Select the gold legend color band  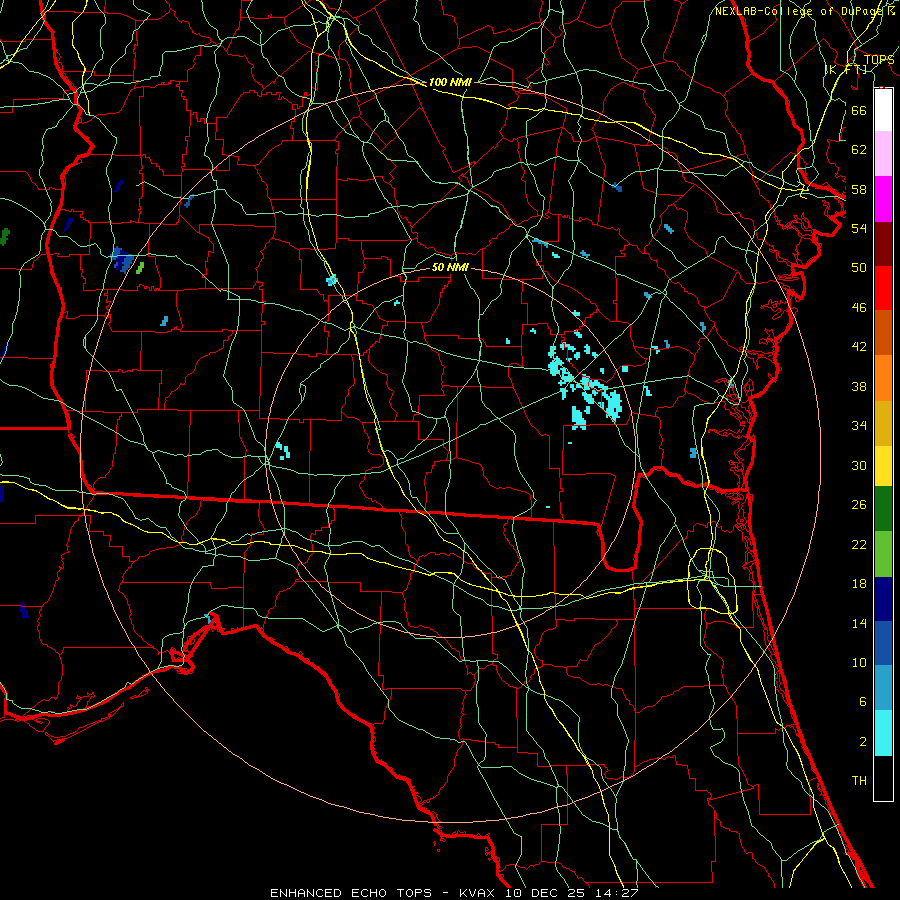(x=883, y=423)
